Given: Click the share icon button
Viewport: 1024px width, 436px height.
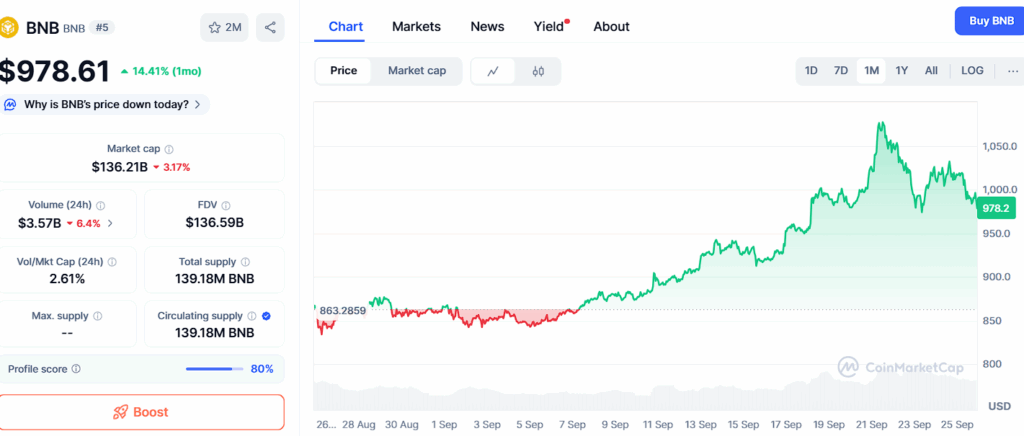Looking at the screenshot, I should tap(270, 28).
